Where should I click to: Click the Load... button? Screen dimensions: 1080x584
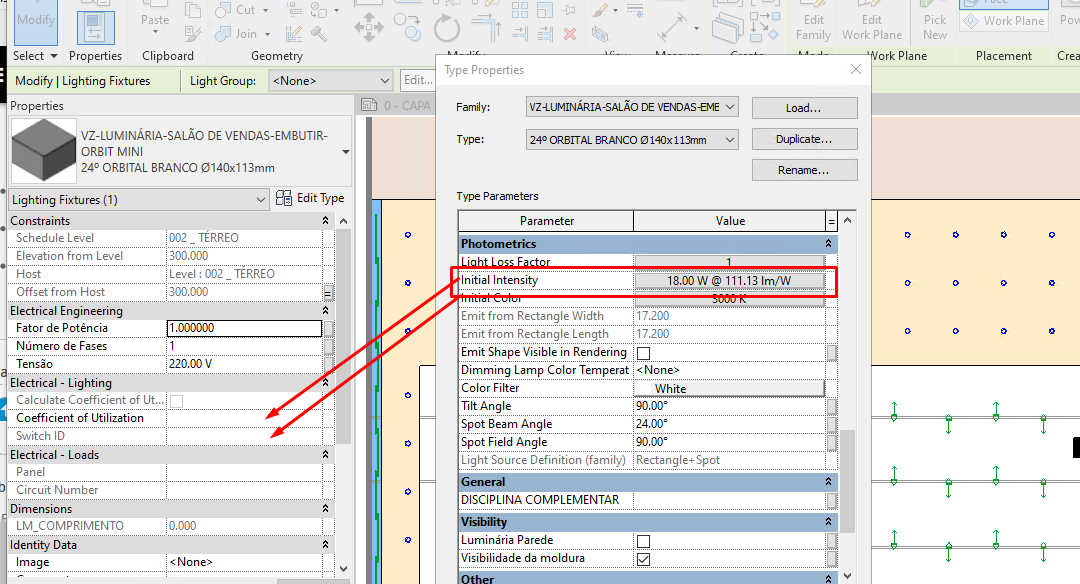(x=804, y=108)
